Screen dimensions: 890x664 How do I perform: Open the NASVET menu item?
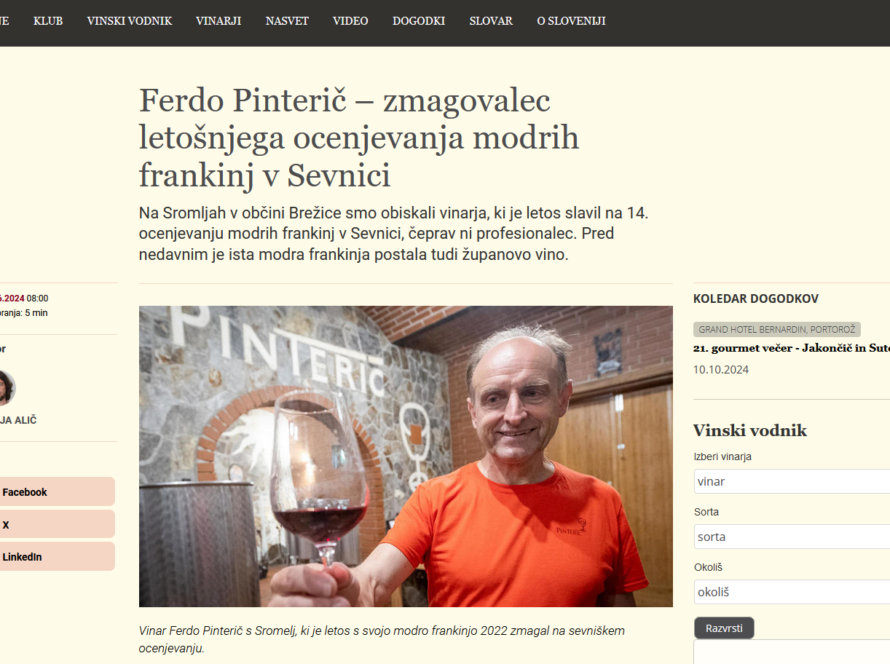(287, 21)
